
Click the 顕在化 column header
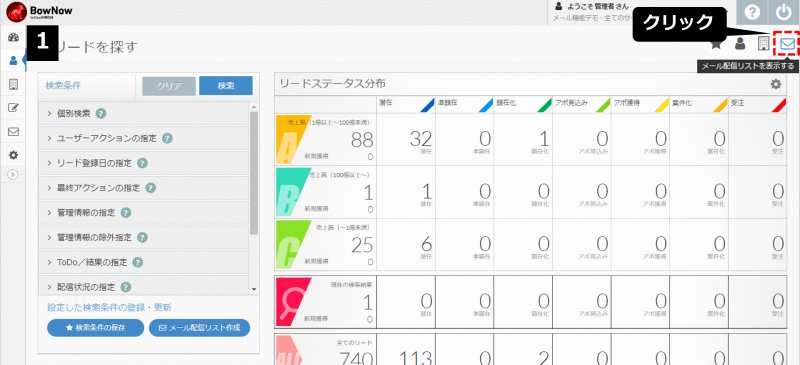tap(523, 104)
